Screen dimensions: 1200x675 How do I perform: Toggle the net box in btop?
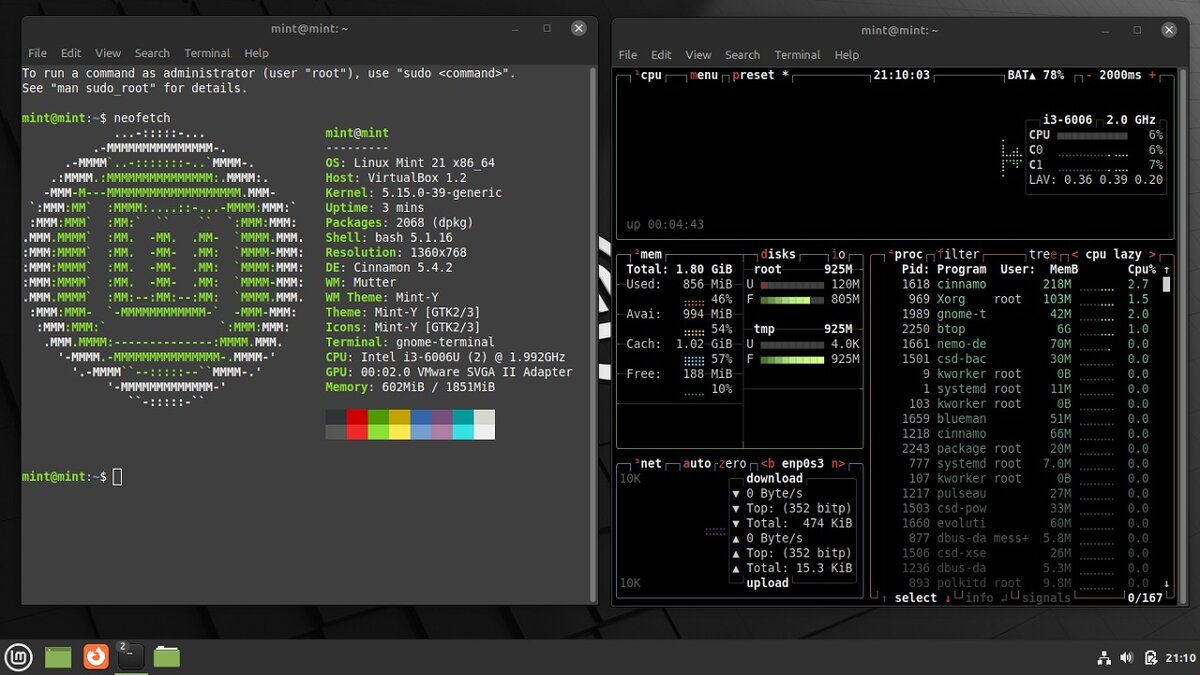click(x=650, y=464)
